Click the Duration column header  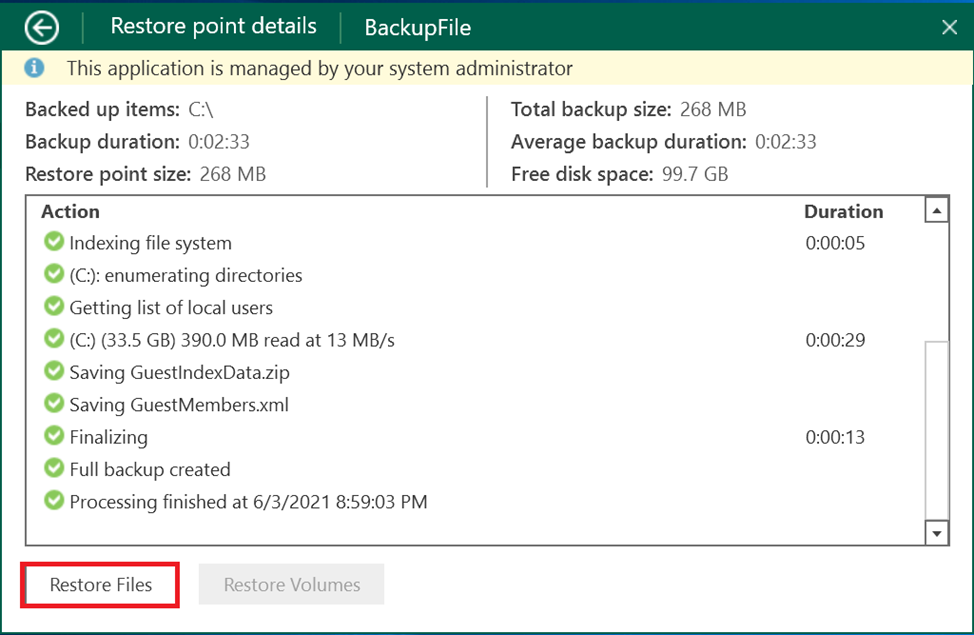tap(843, 211)
